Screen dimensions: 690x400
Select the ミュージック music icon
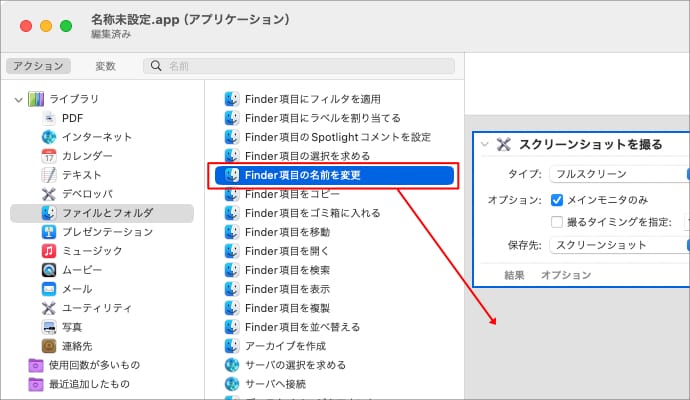(x=49, y=251)
